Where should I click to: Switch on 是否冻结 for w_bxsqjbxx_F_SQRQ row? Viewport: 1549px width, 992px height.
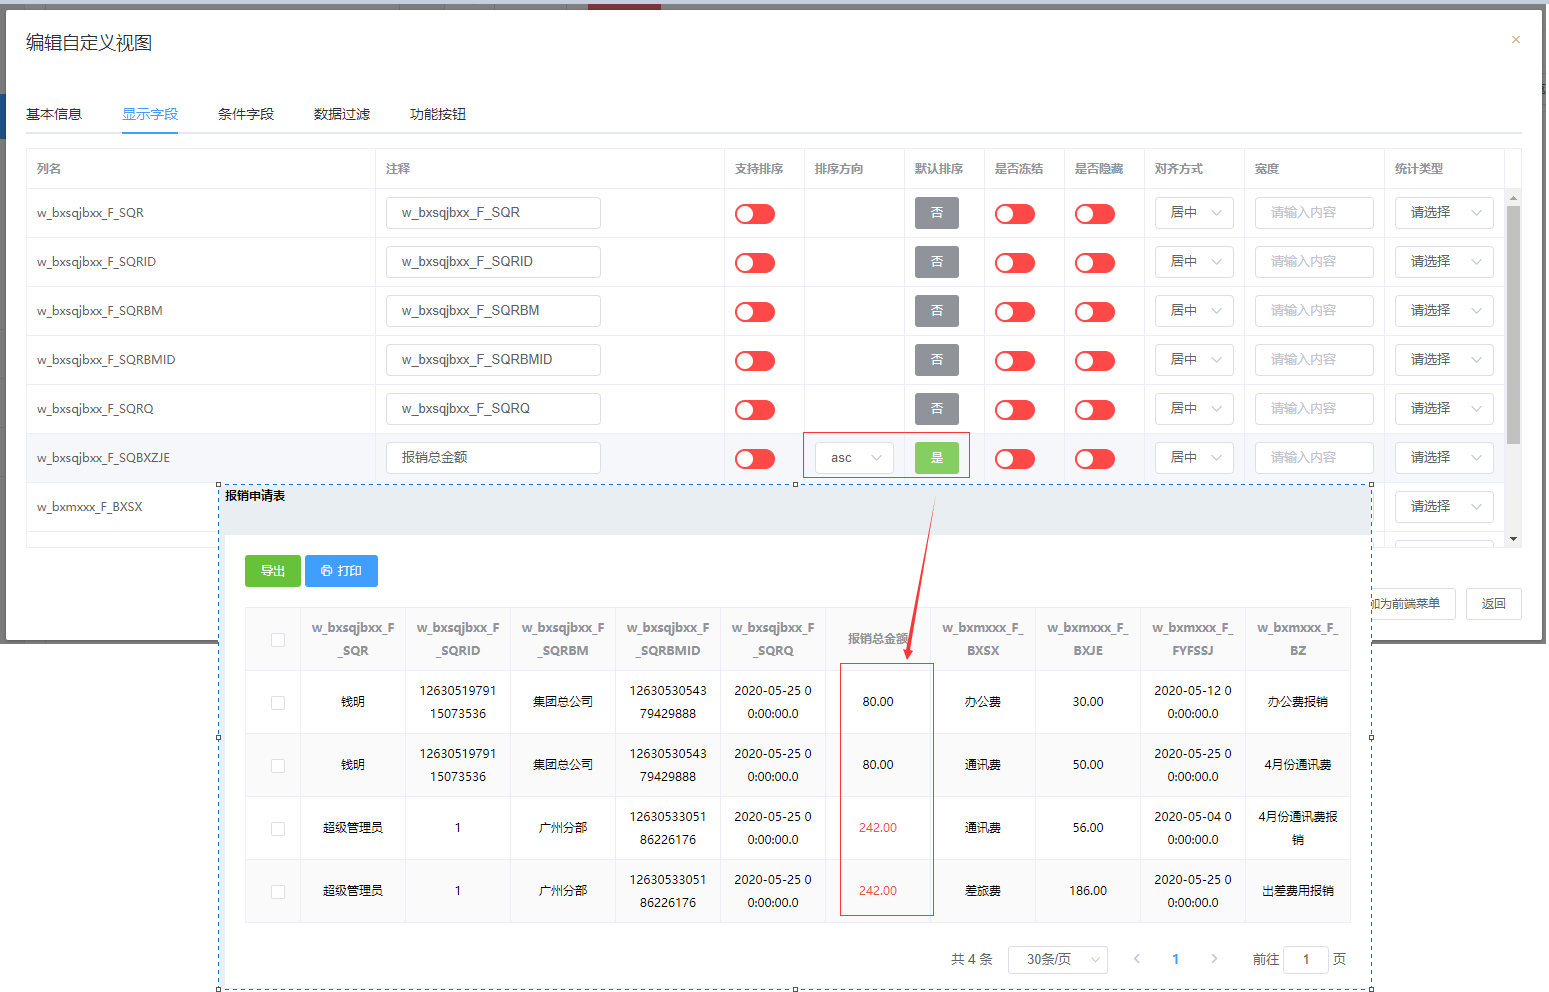(1015, 410)
